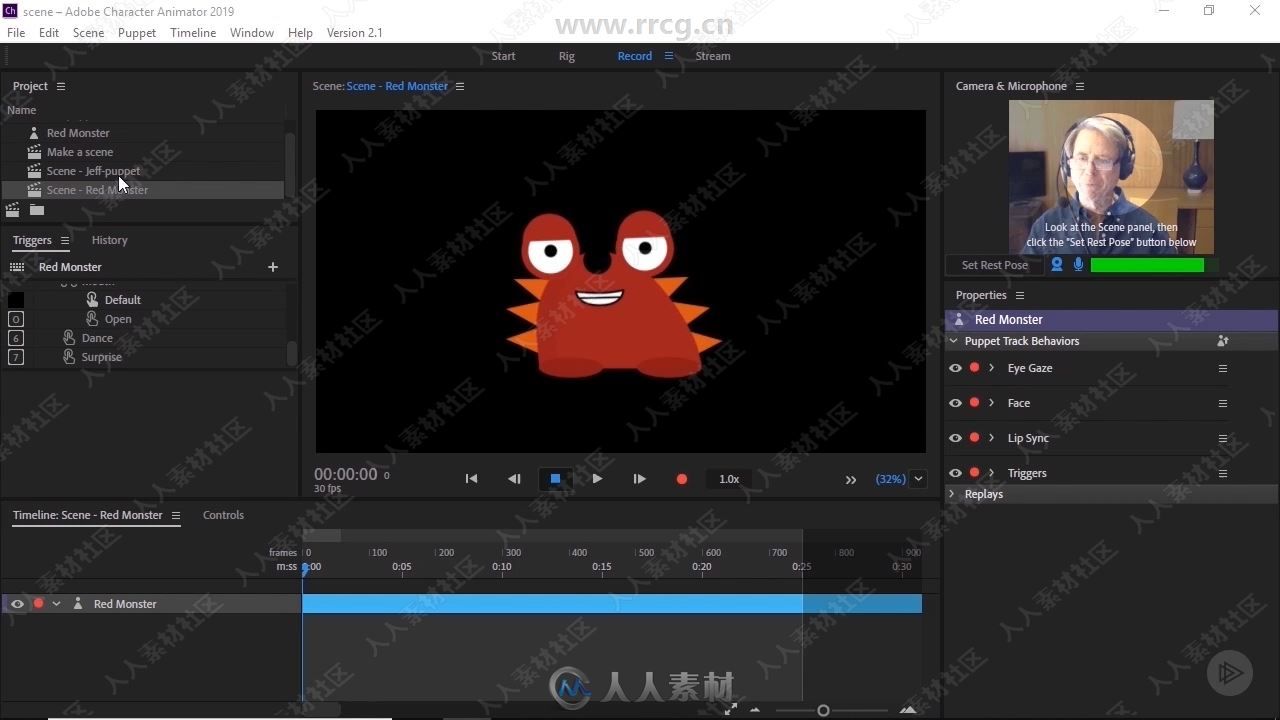
Task: Expand the Lip Sync behavior
Action: coord(991,438)
